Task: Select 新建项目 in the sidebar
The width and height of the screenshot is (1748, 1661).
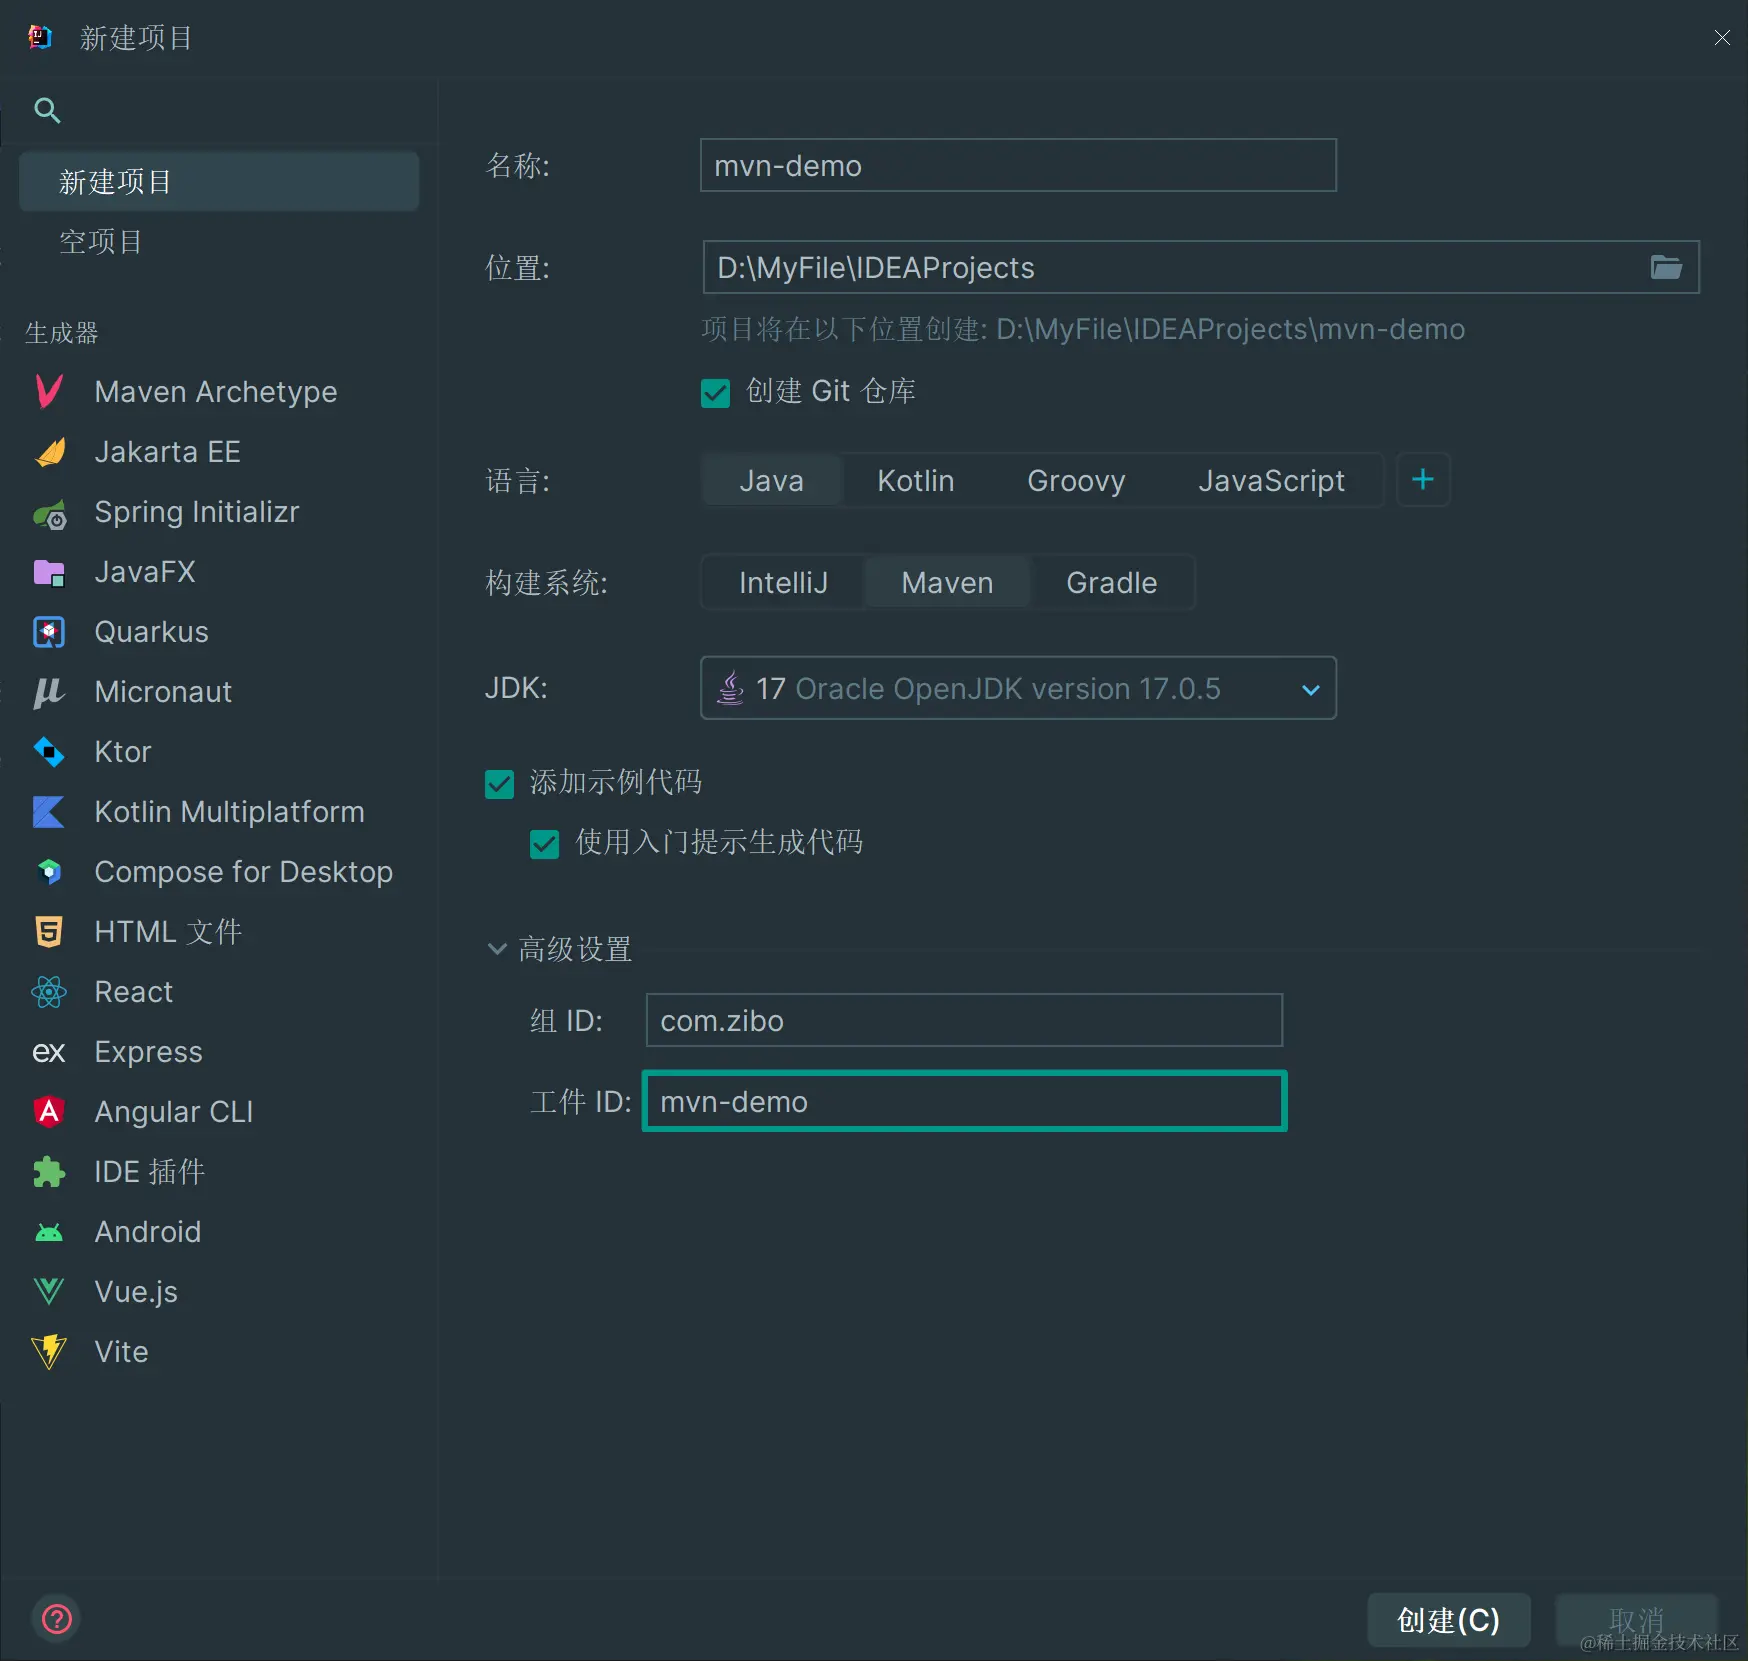Action: (x=218, y=182)
